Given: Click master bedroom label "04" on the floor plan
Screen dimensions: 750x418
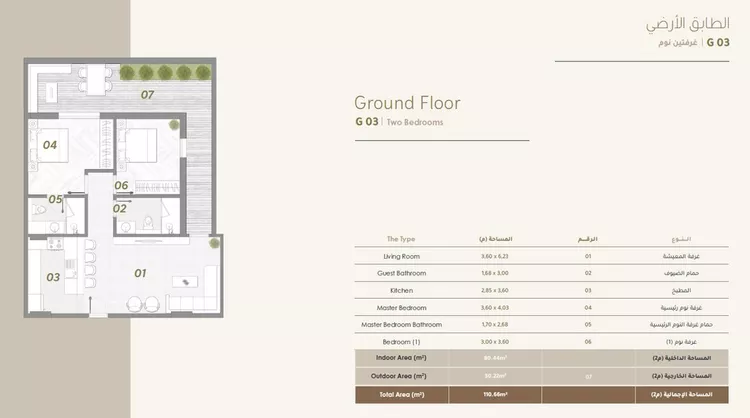Looking at the screenshot, I should tap(50, 145).
